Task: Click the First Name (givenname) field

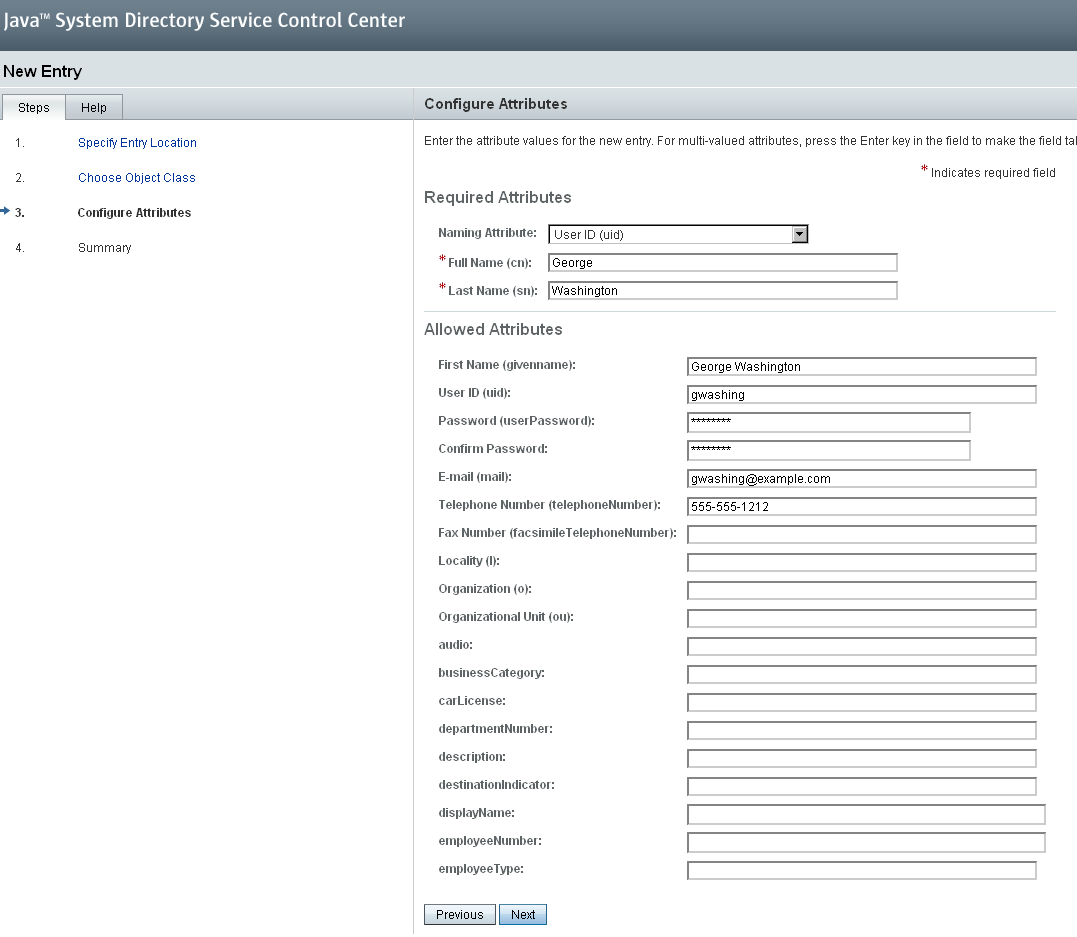Action: point(861,367)
